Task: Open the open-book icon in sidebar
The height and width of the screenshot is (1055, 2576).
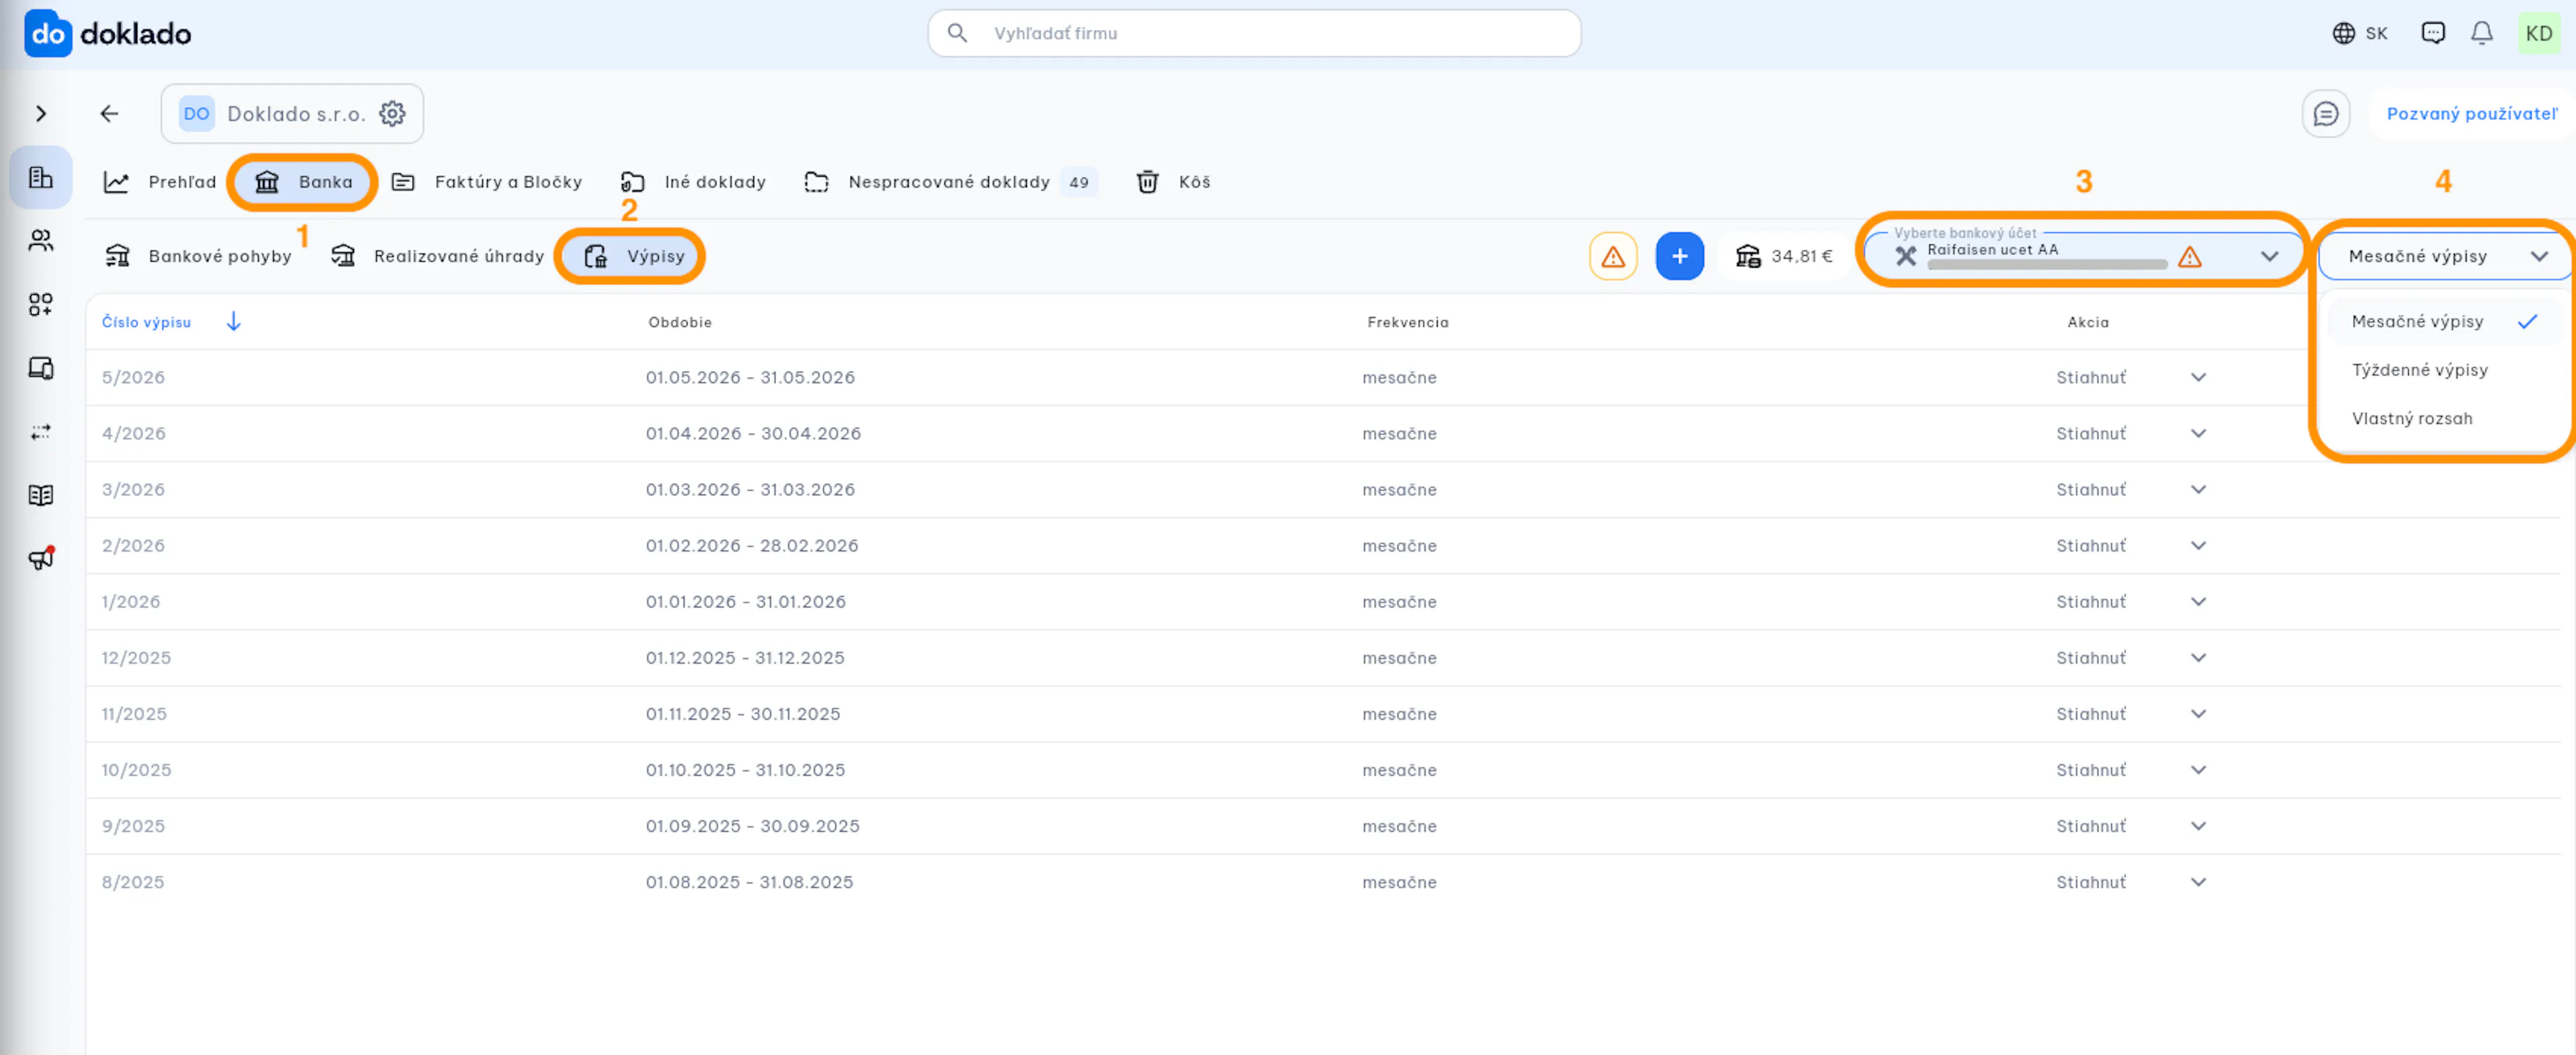Action: pos(41,495)
